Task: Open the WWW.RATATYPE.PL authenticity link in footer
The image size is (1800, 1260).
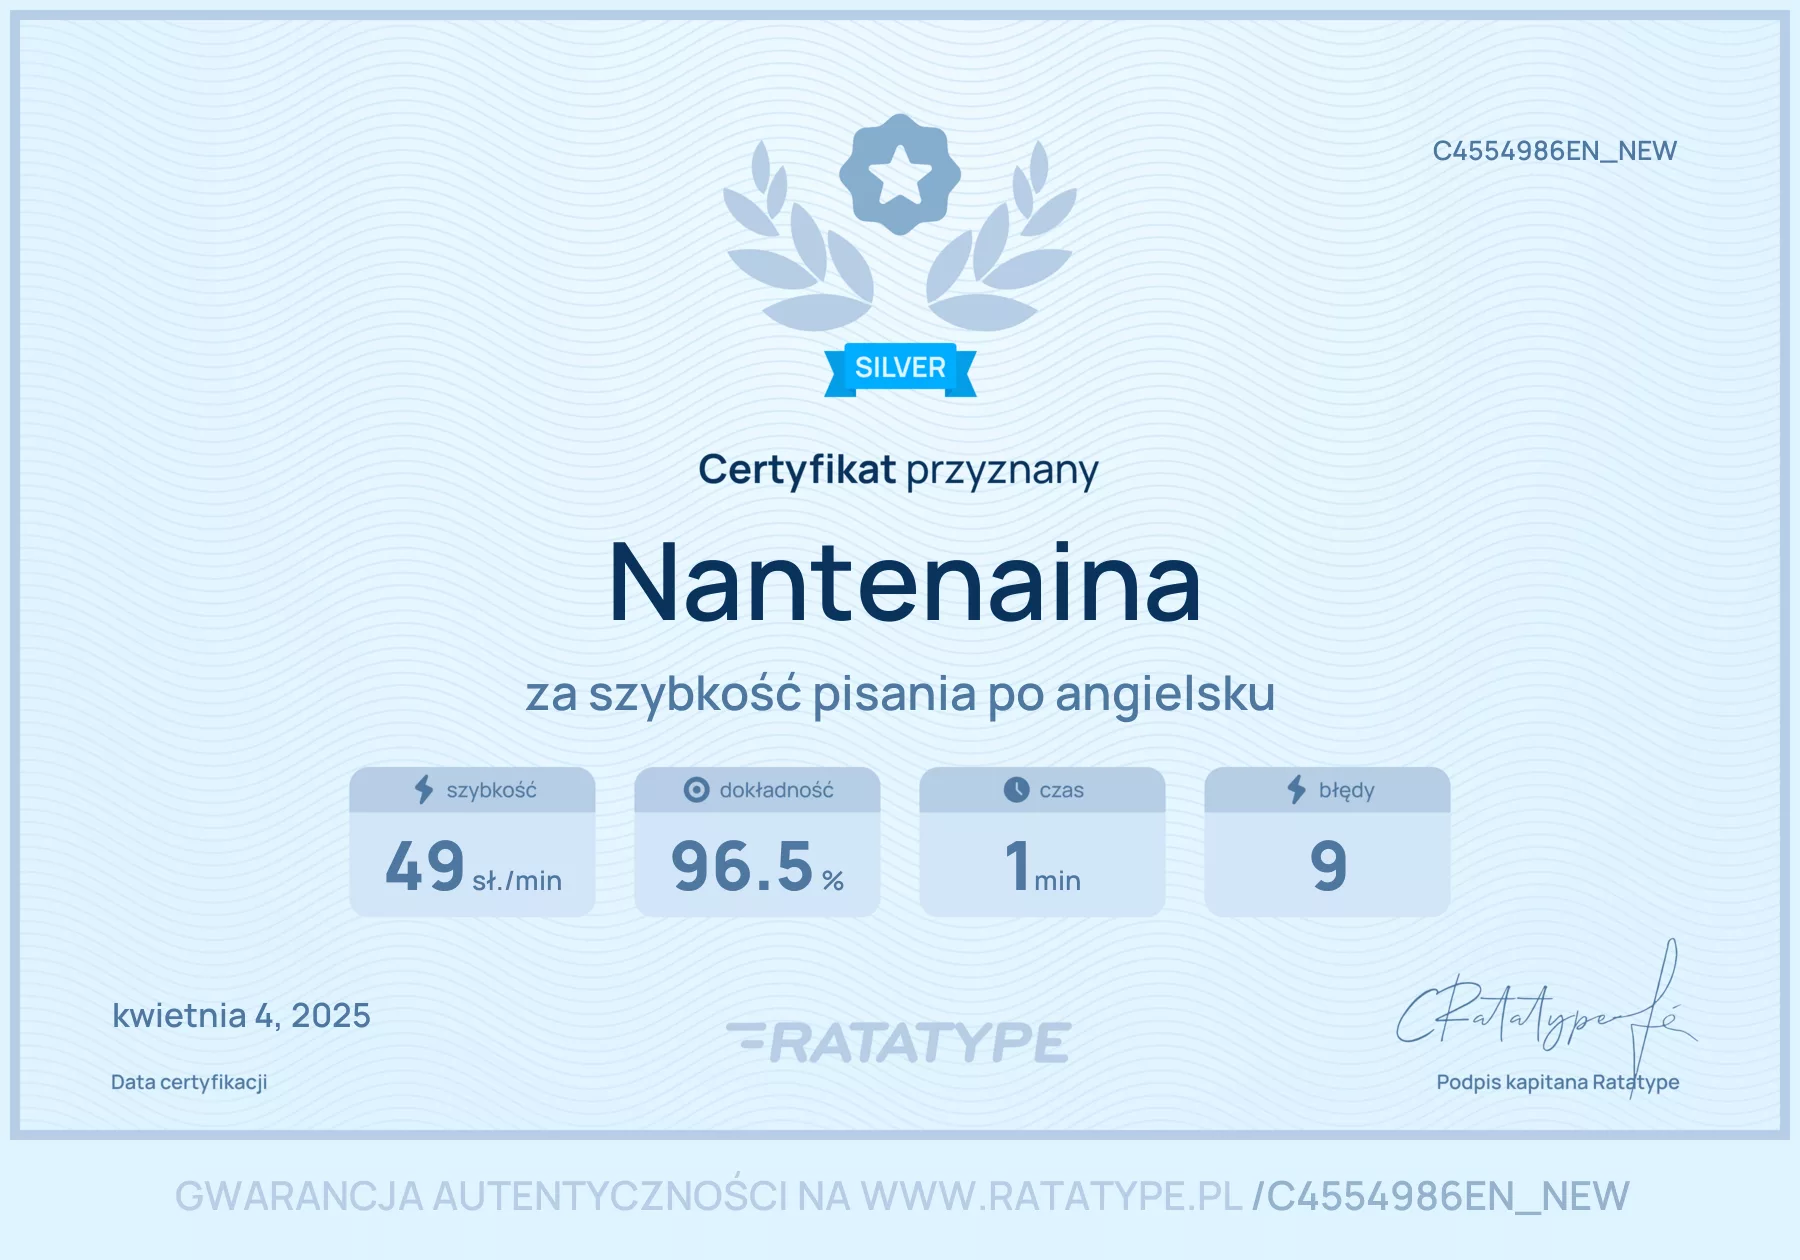Action: (1051, 1196)
